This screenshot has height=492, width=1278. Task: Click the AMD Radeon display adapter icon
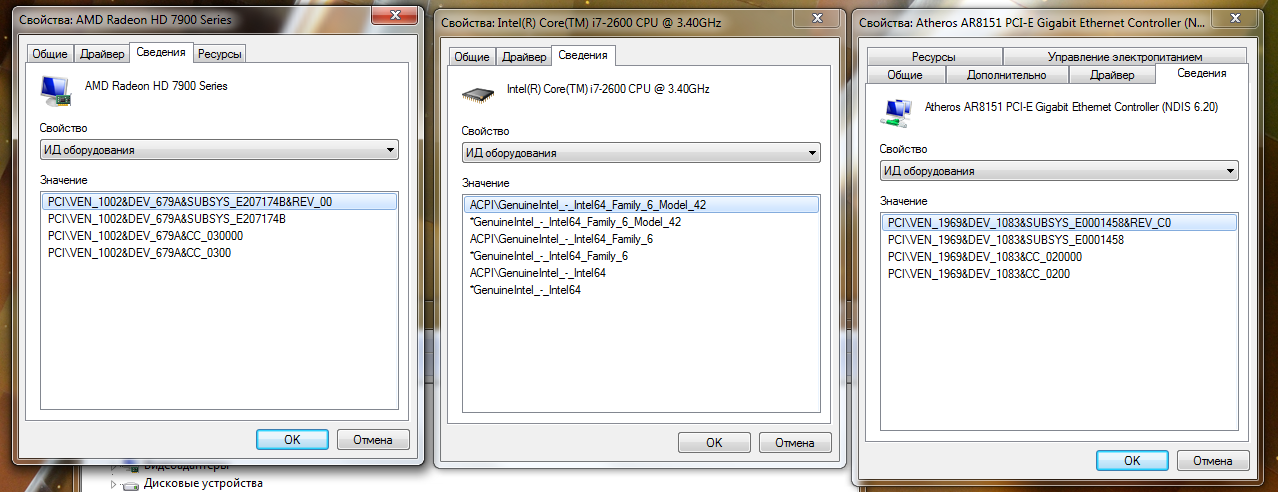pyautogui.click(x=55, y=90)
